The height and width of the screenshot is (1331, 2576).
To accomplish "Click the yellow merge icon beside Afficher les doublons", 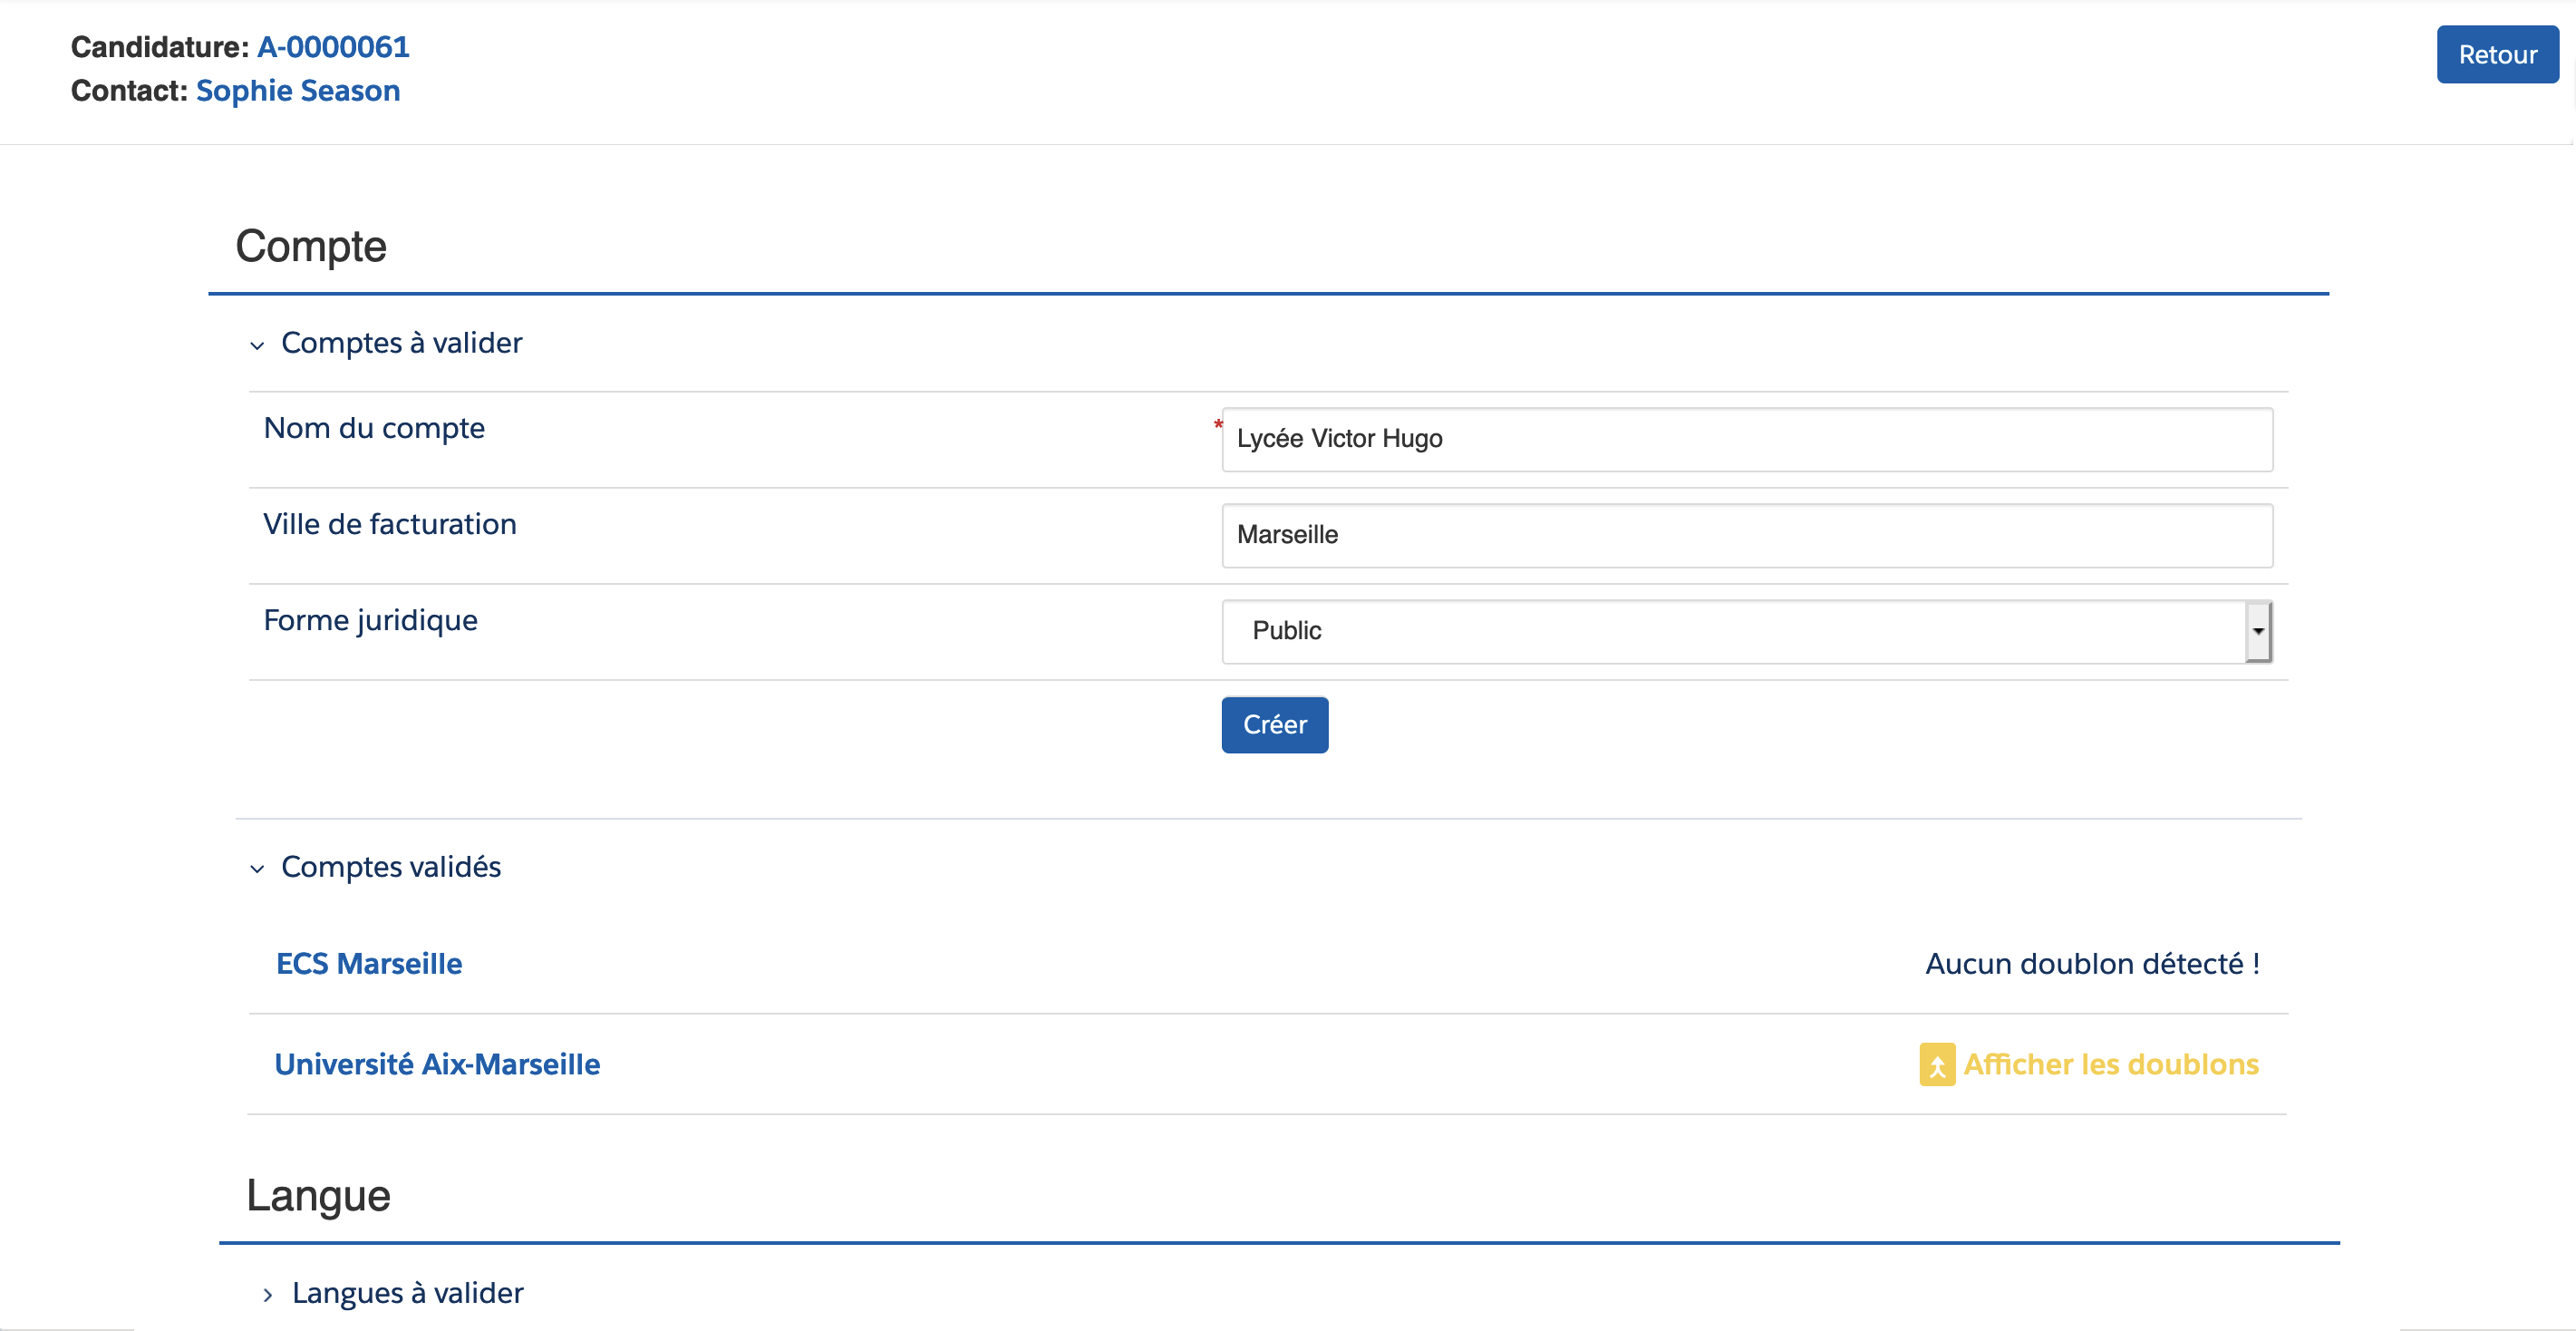I will 1936,1064.
